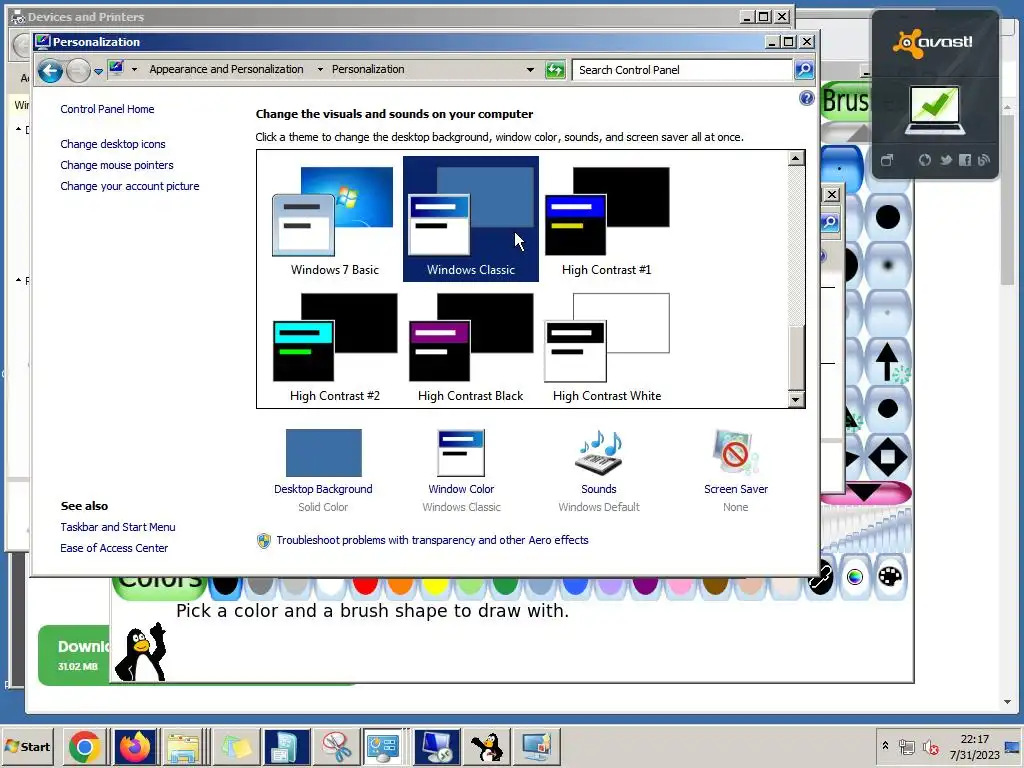The image size is (1024, 768).
Task: Open the recent pages dropdown arrow
Action: [98, 71]
